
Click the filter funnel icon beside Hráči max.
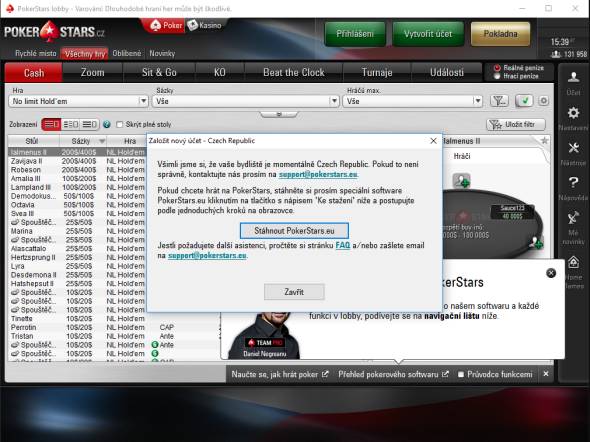[x=499, y=101]
